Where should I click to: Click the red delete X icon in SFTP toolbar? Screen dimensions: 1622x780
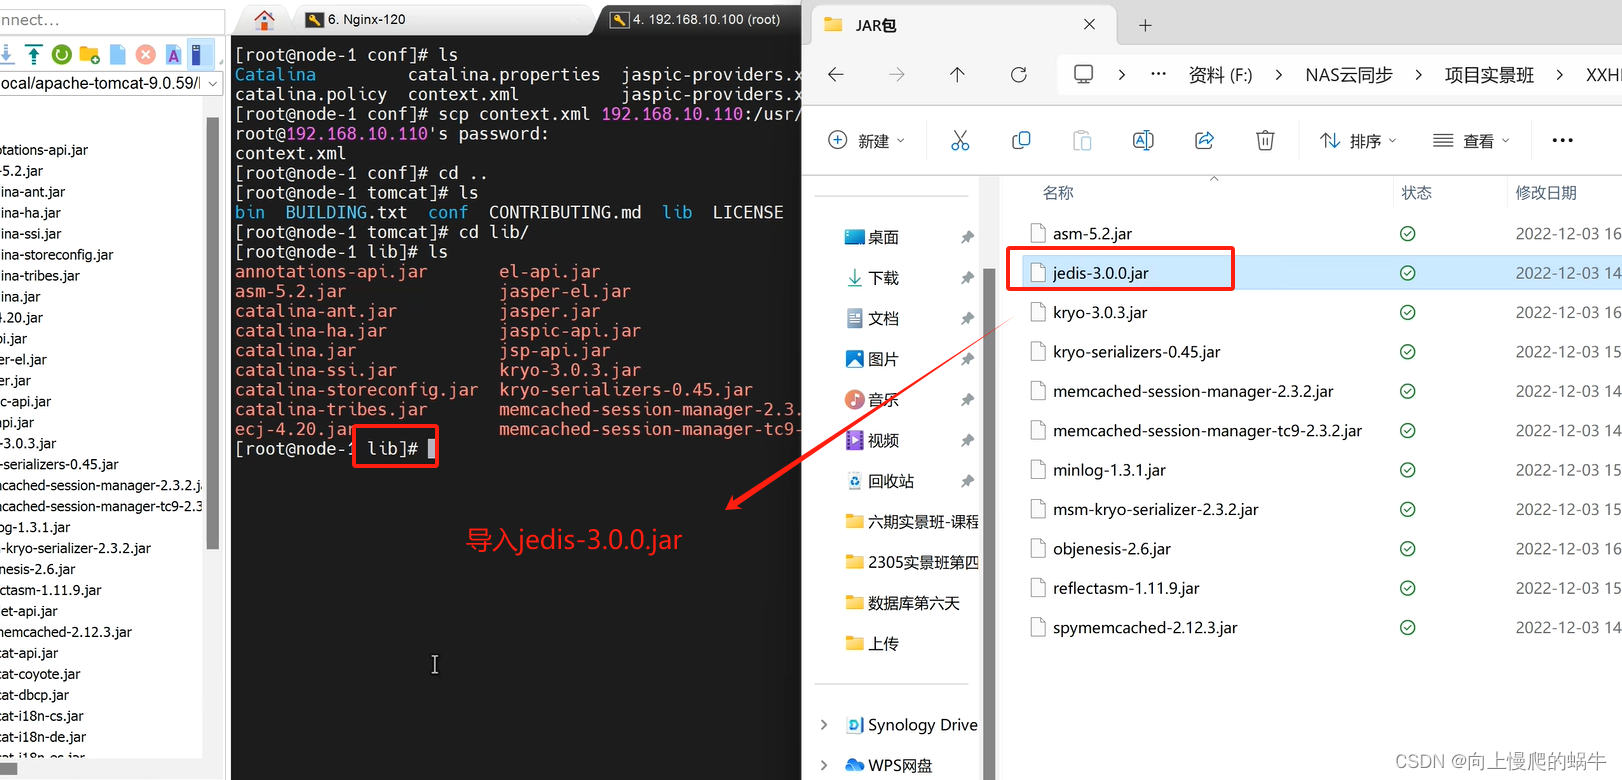tap(145, 54)
